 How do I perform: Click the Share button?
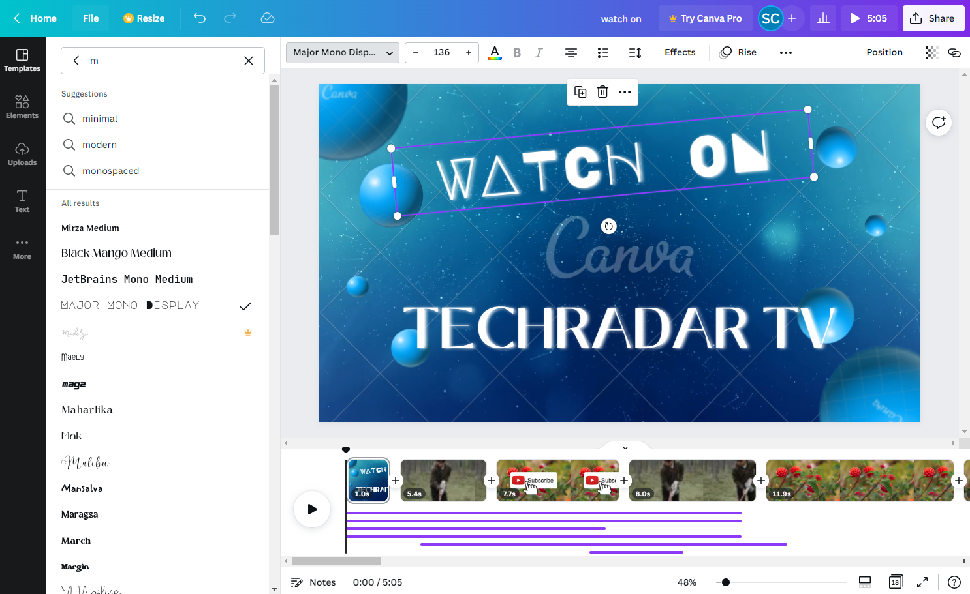pyautogui.click(x=933, y=19)
